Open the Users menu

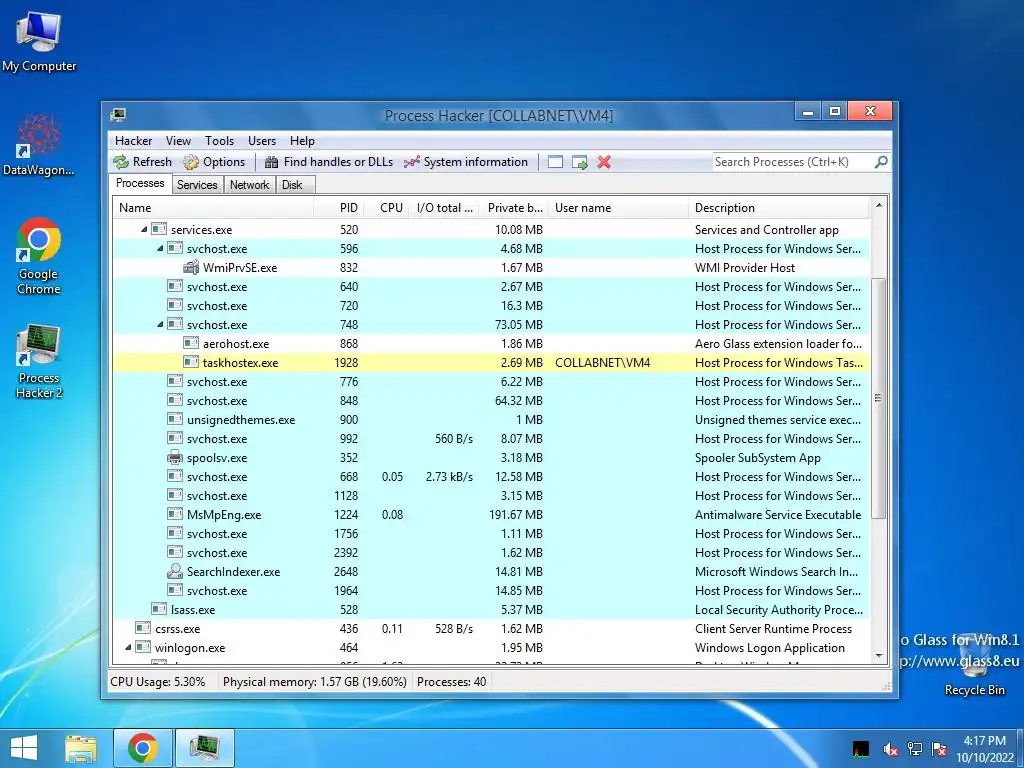[262, 141]
